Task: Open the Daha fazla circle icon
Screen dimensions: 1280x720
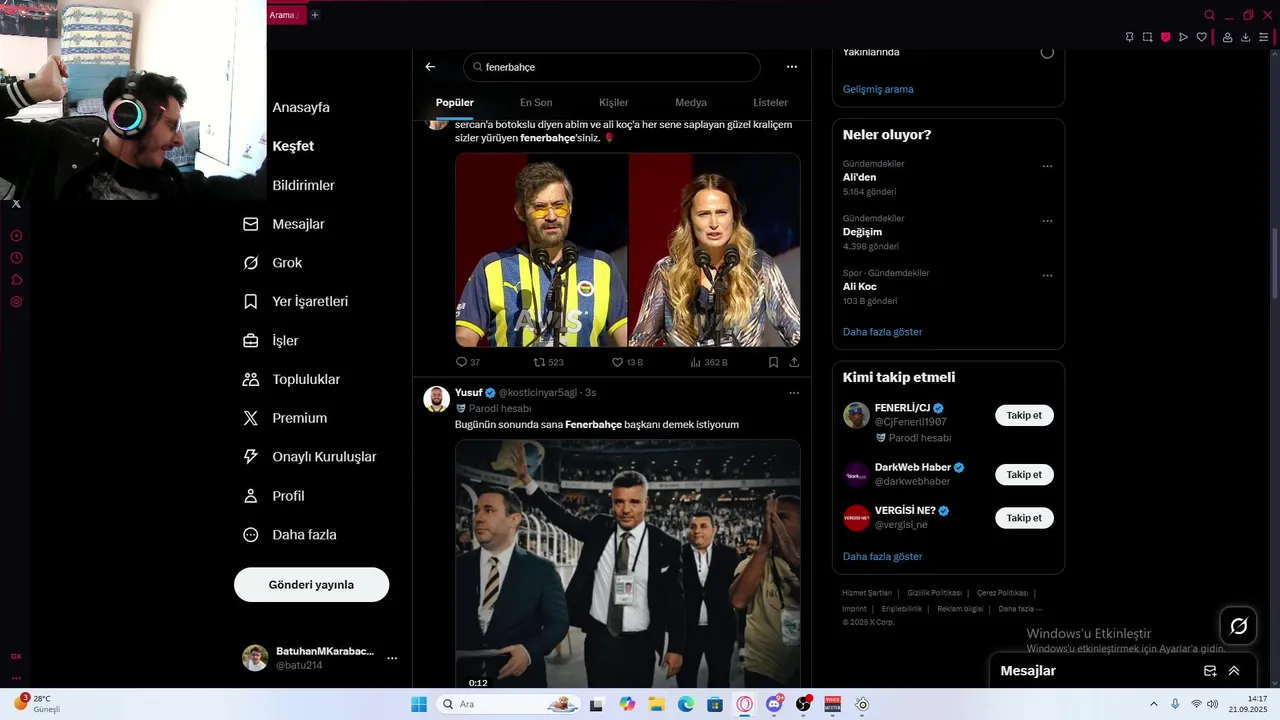Action: pyautogui.click(x=251, y=535)
